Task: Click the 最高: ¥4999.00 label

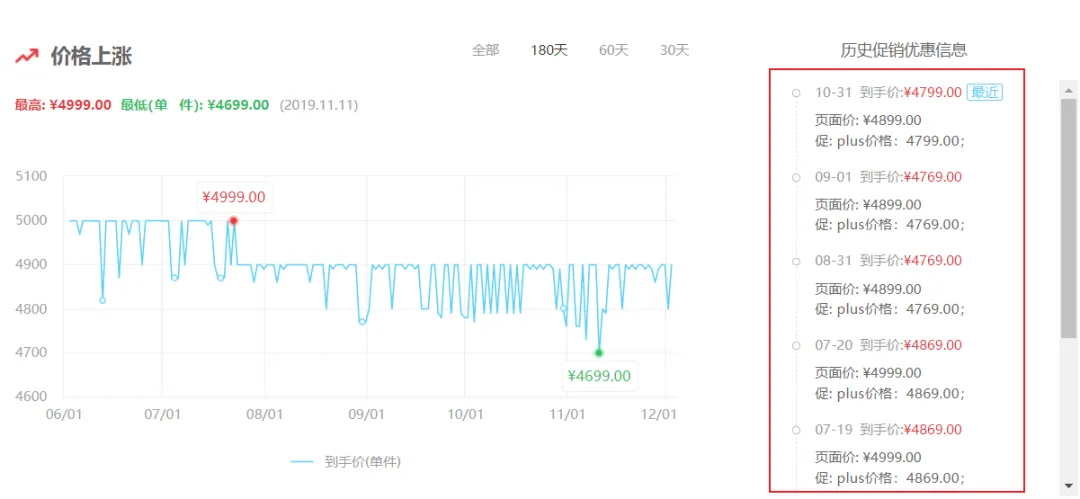Action: click(x=63, y=105)
